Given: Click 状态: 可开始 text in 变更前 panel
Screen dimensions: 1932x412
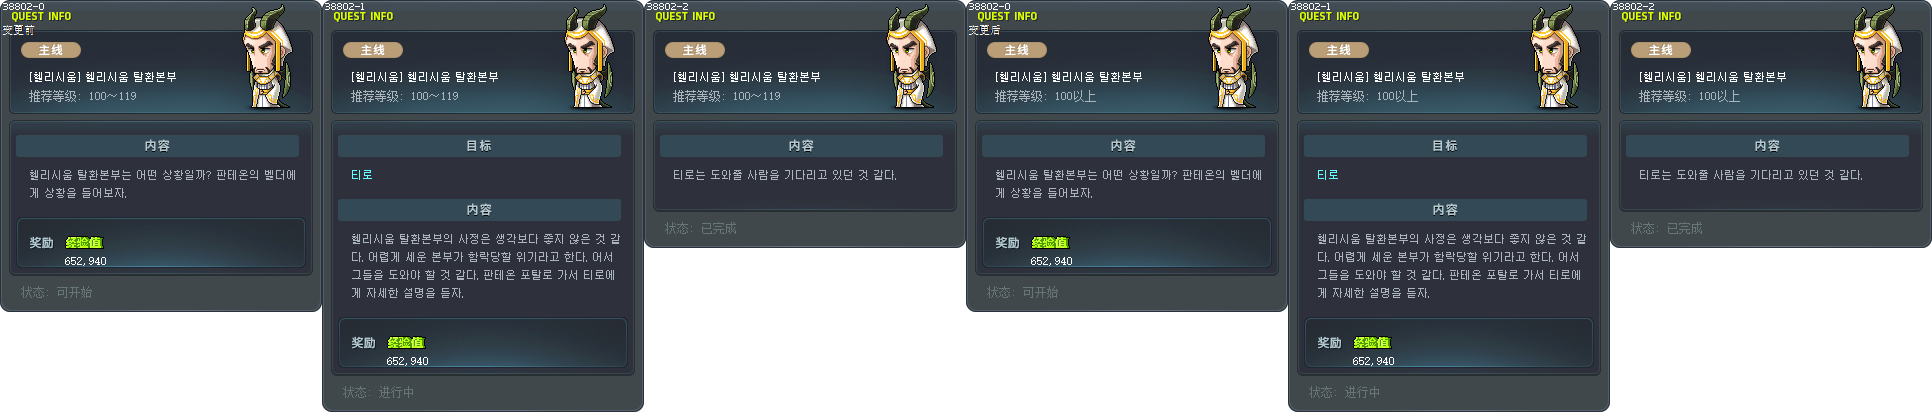Looking at the screenshot, I should click(x=56, y=293).
